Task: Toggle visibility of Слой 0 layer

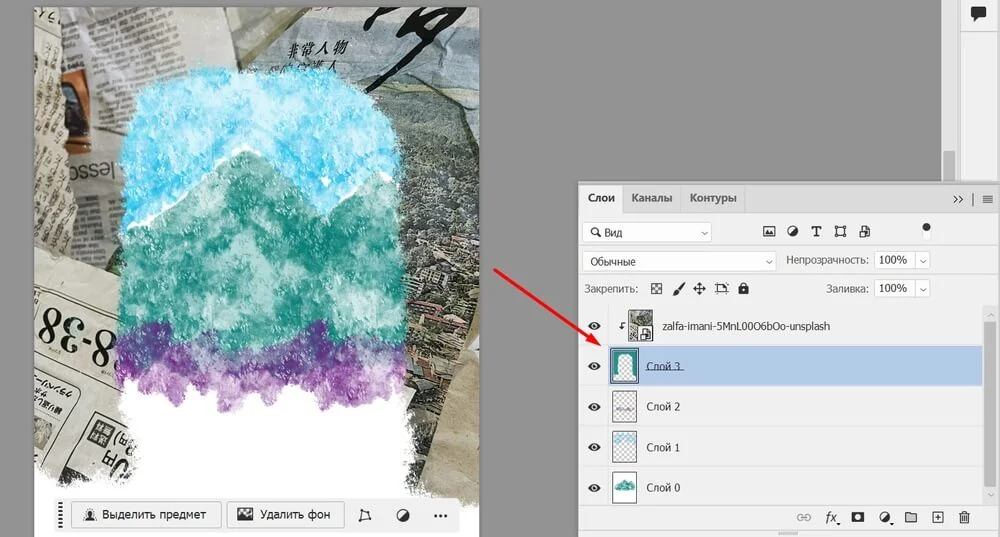Action: click(594, 488)
